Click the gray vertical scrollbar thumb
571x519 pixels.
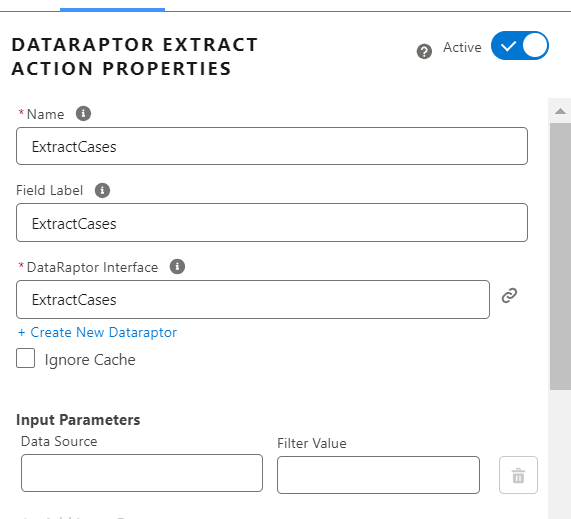point(560,256)
